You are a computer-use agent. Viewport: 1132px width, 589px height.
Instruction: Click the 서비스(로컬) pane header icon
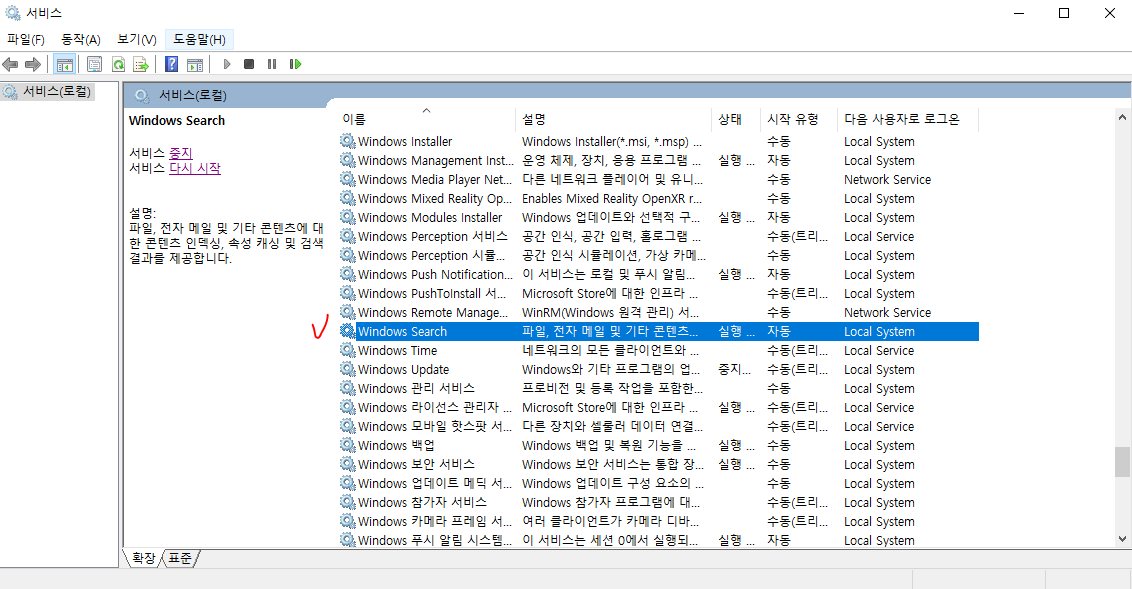pos(142,95)
